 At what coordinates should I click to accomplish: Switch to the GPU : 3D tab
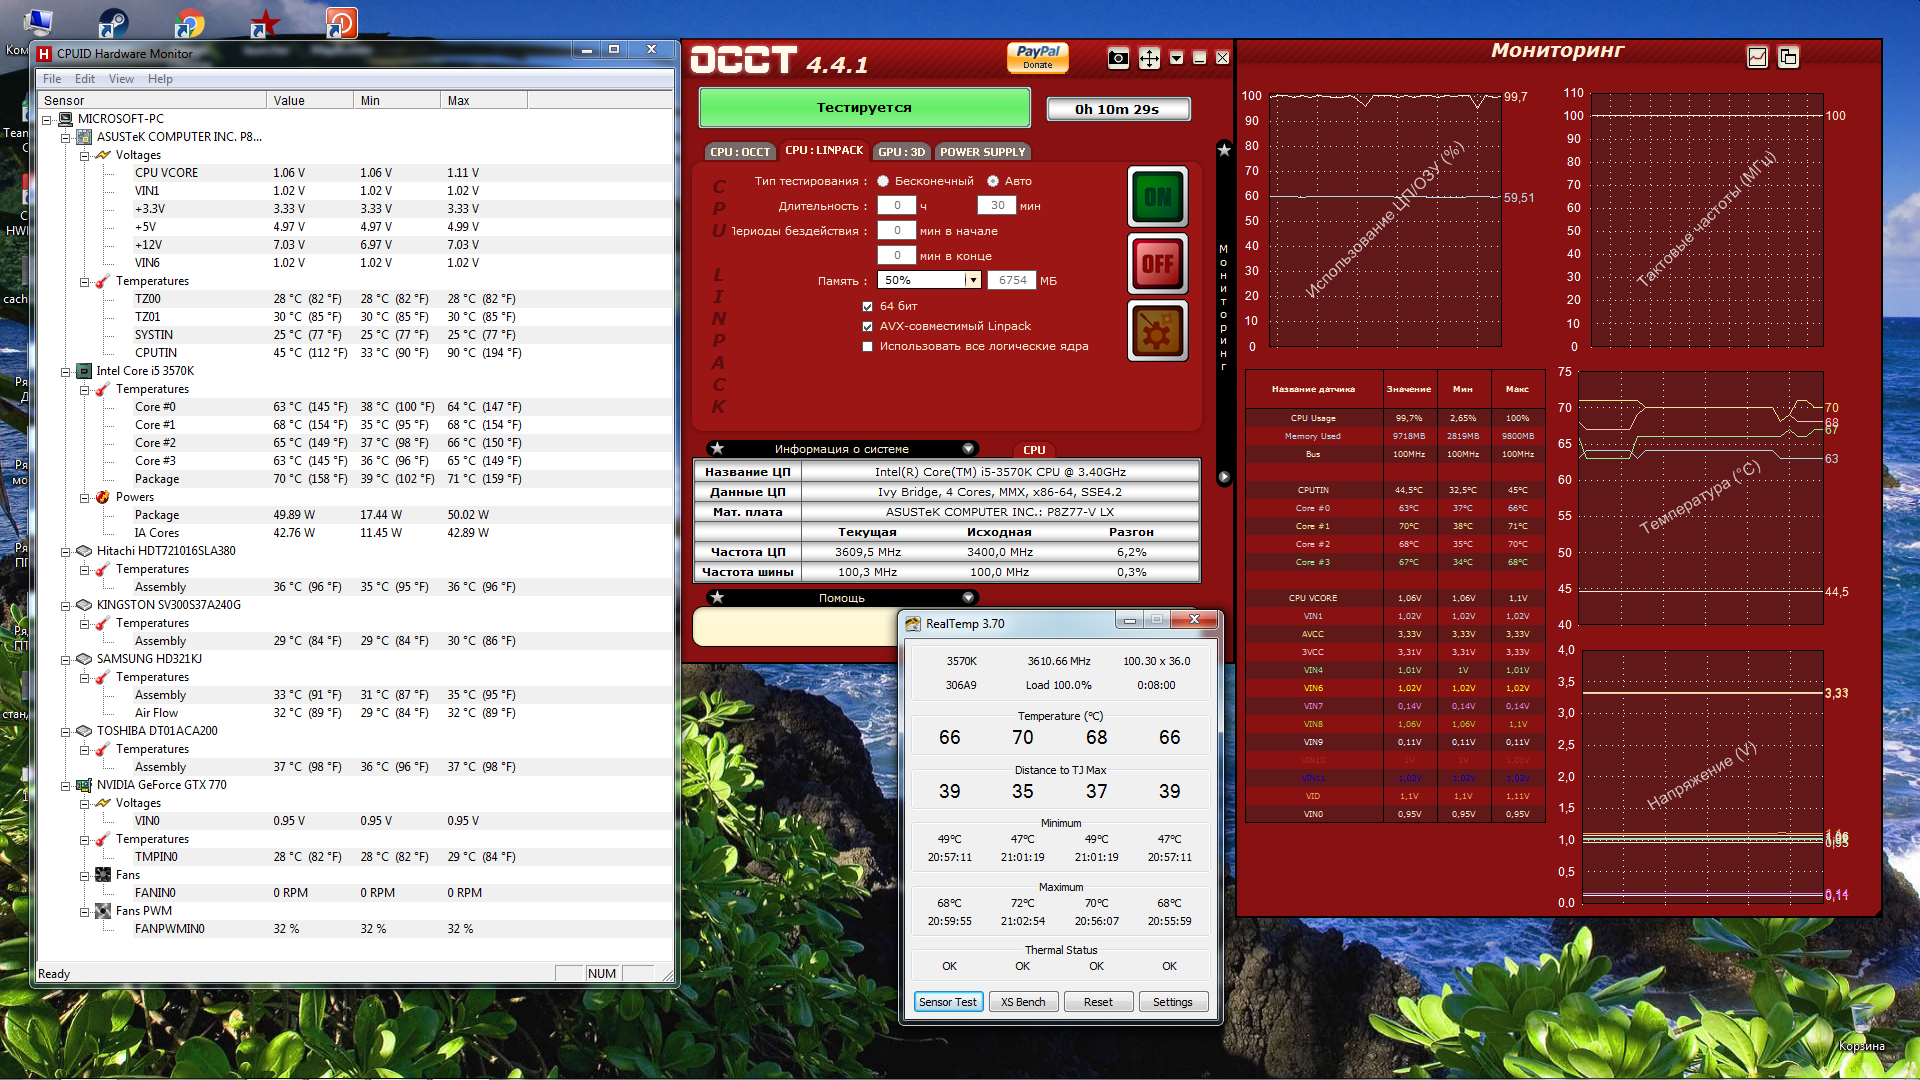coord(901,152)
